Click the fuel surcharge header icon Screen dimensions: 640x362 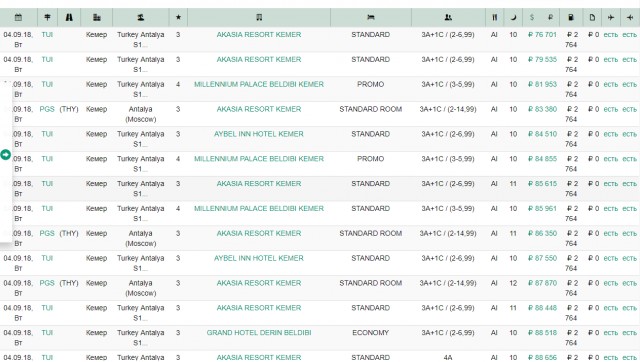[571, 17]
